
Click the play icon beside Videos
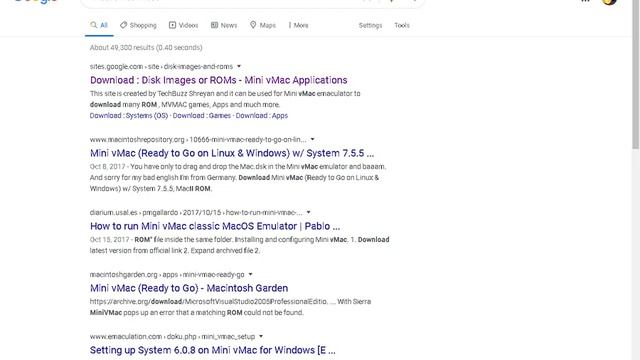pyautogui.click(x=173, y=25)
